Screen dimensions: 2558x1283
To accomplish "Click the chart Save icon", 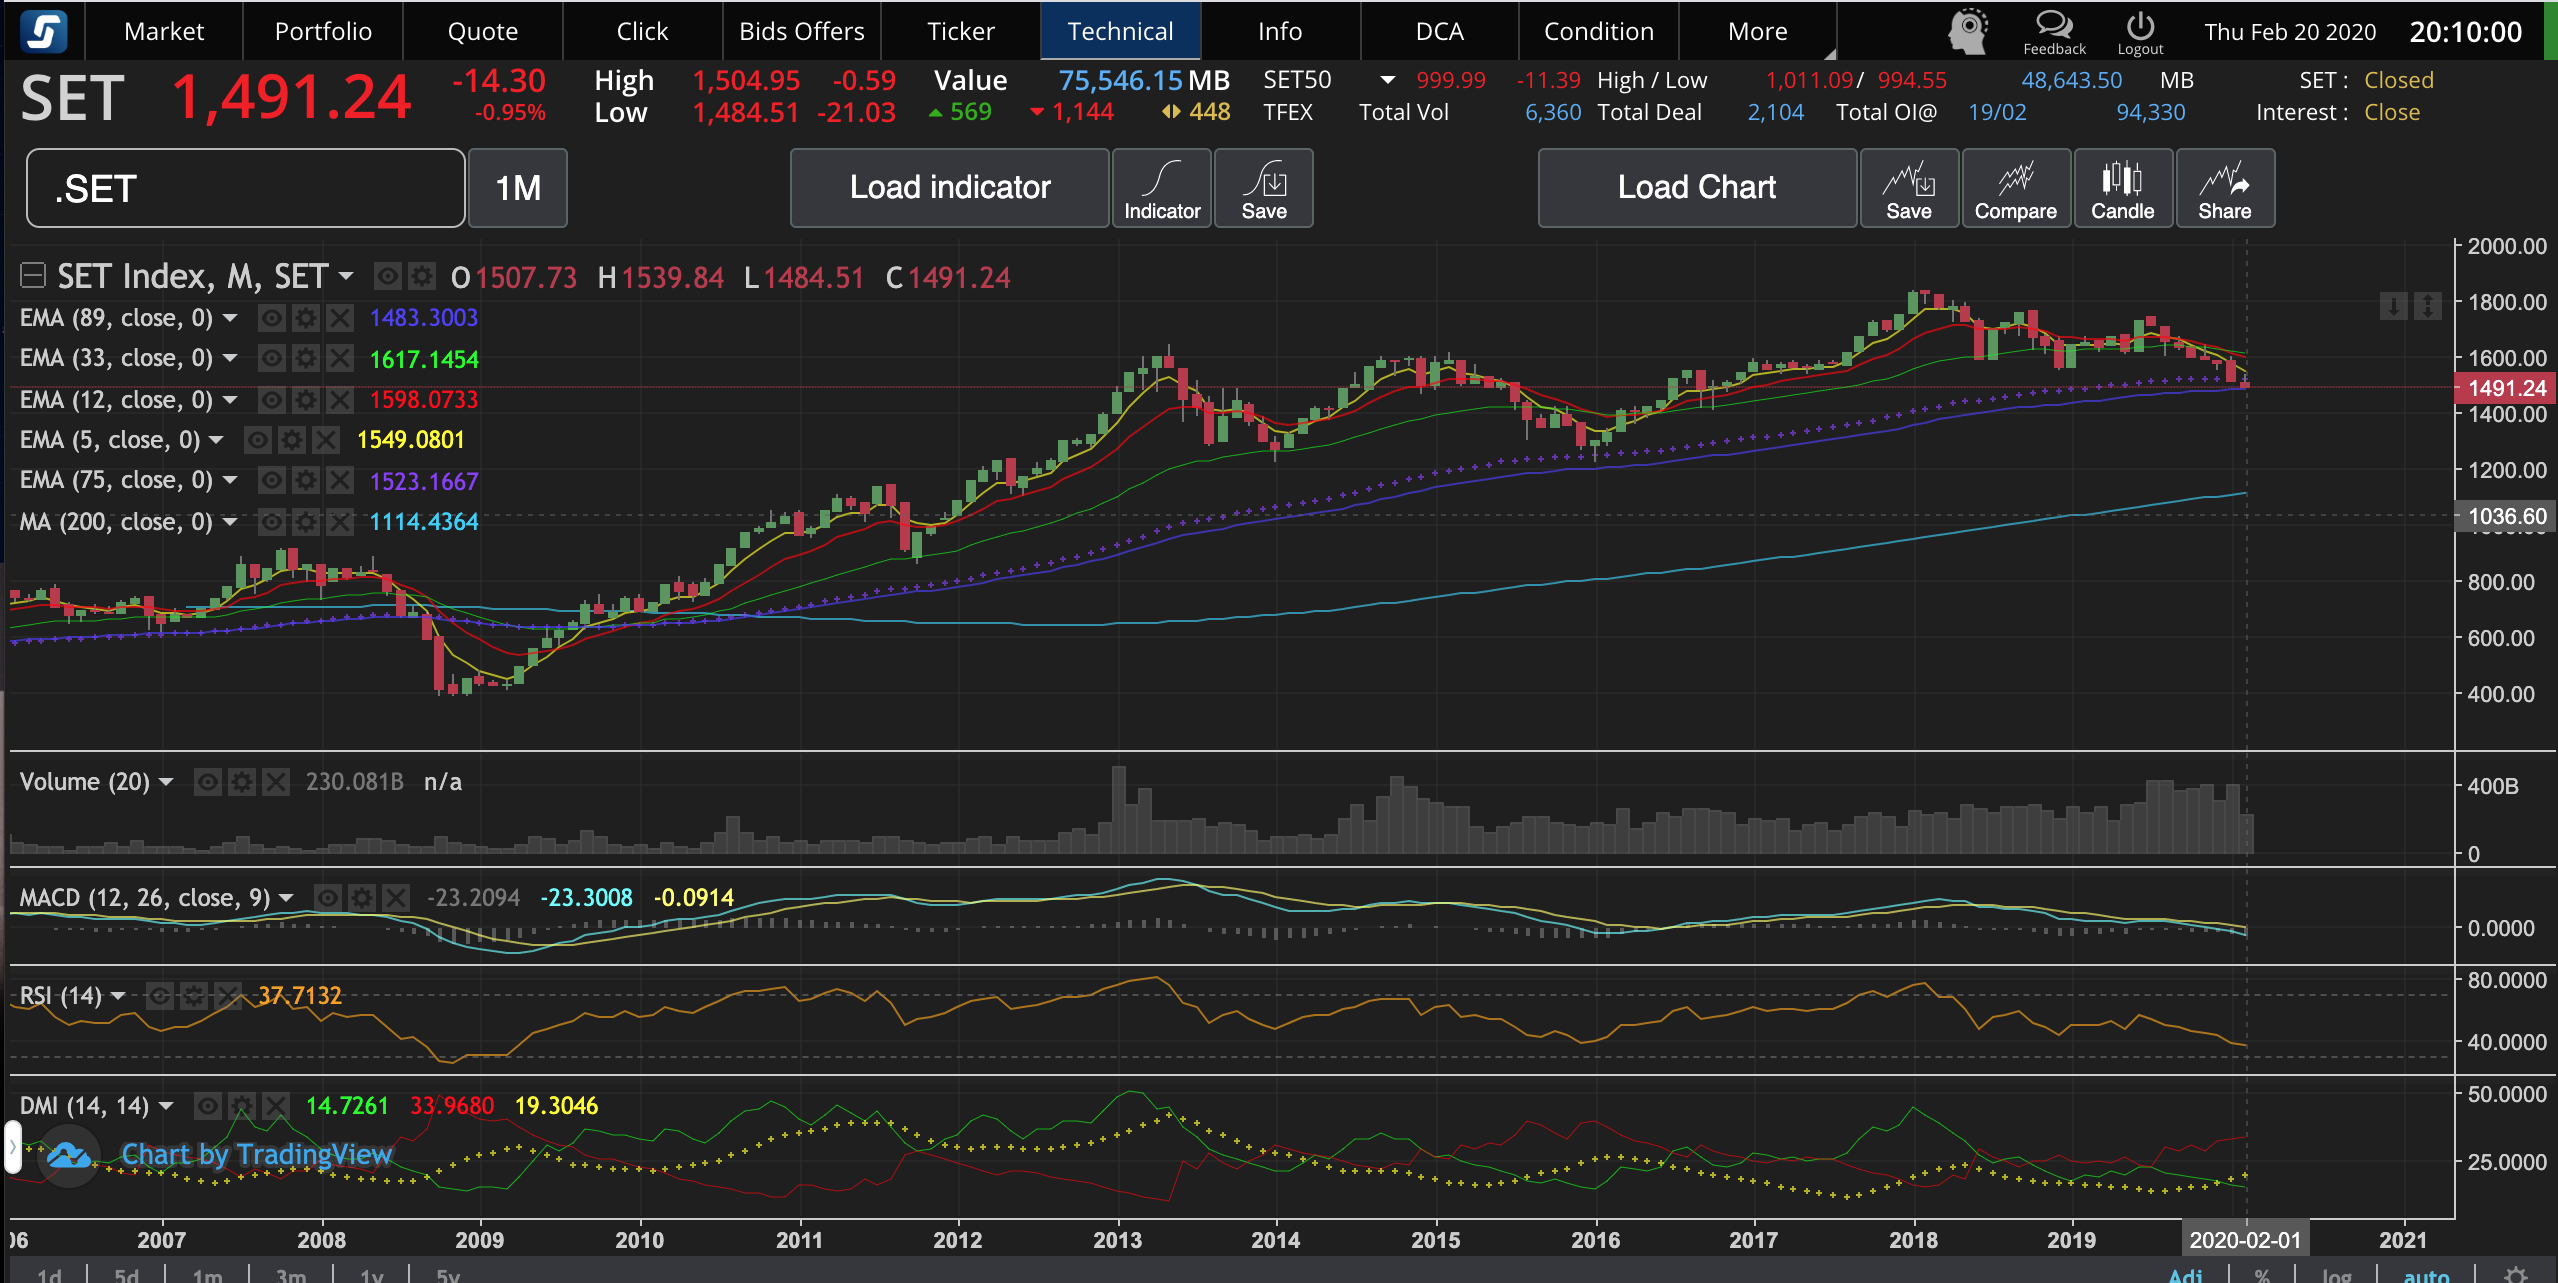I will tap(1908, 188).
